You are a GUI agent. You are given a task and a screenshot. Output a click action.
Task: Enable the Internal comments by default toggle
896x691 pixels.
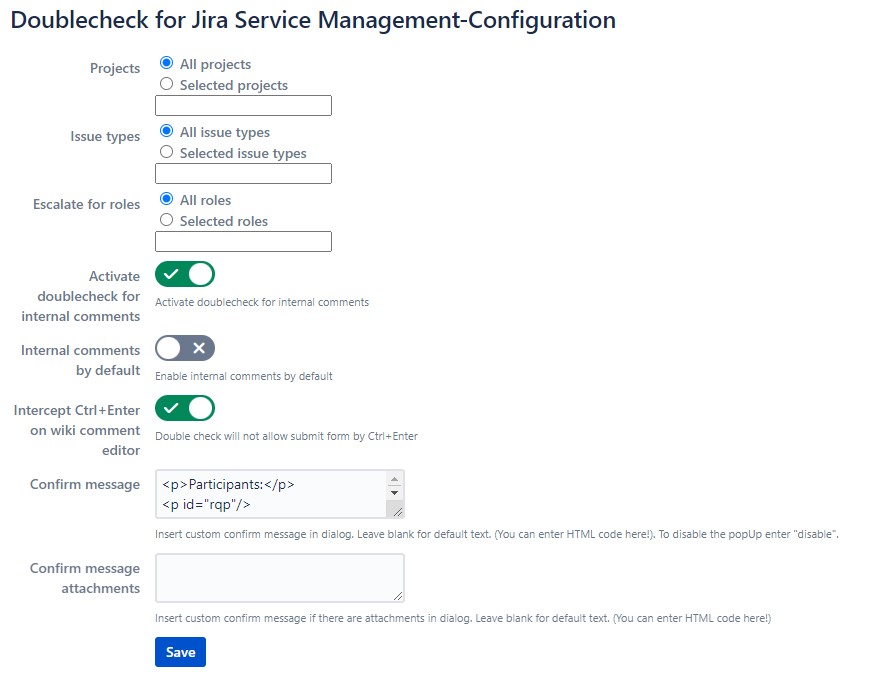(185, 348)
